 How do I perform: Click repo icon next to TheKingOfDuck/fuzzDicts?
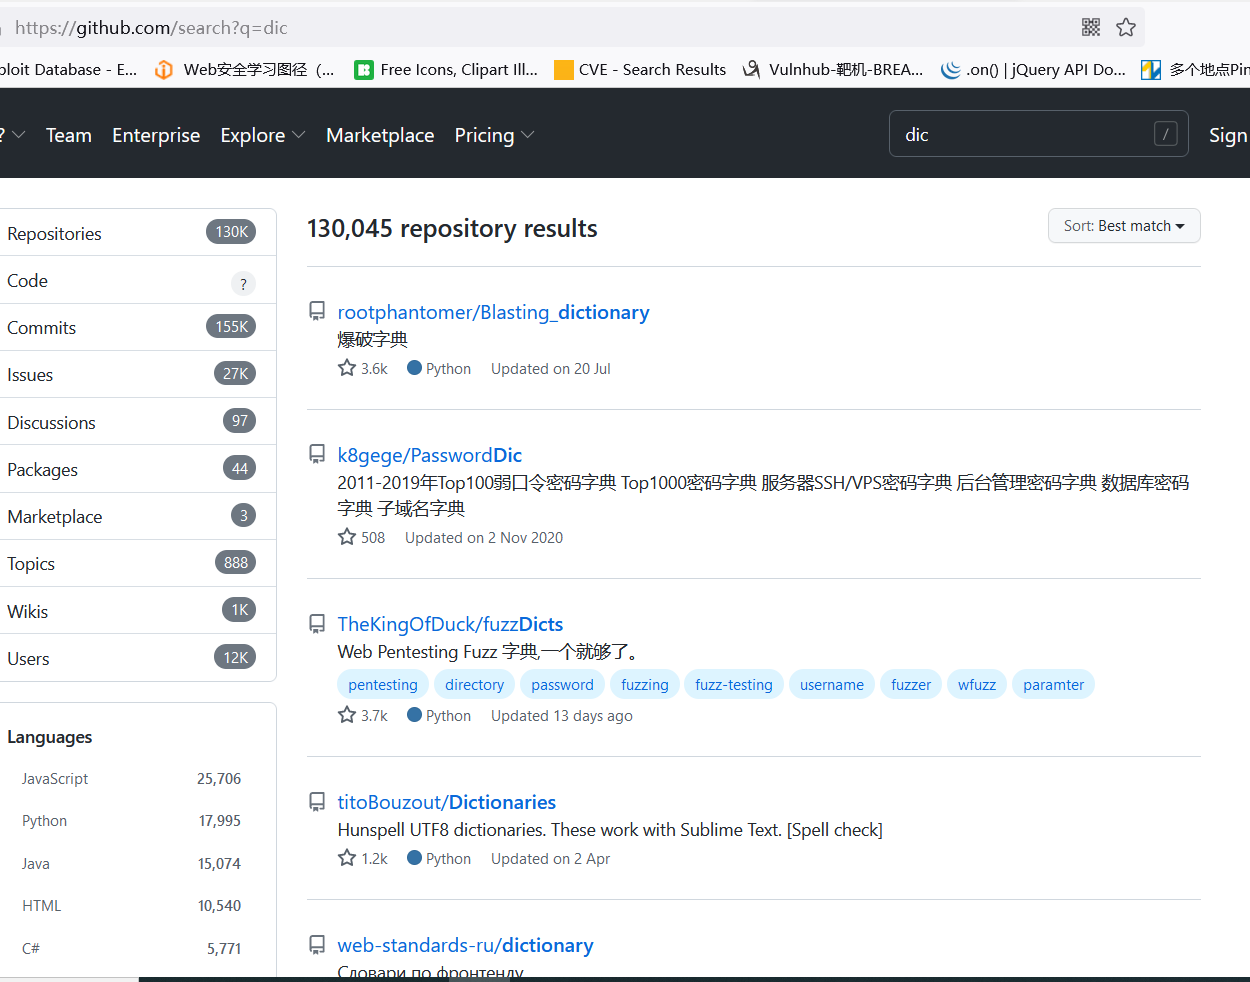pyautogui.click(x=317, y=624)
